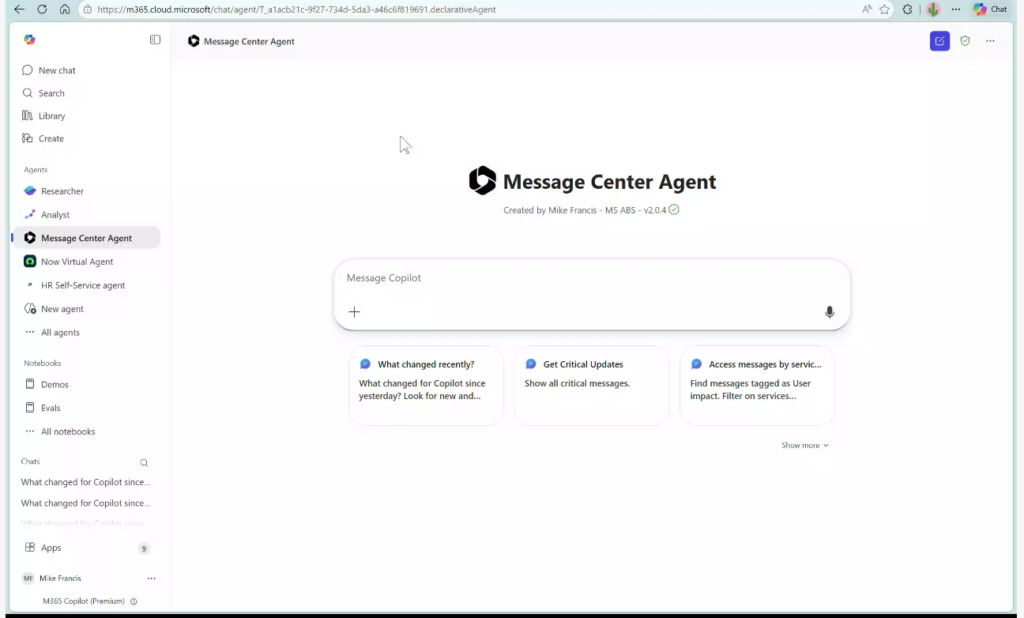The width and height of the screenshot is (1024, 618).
Task: Click the new chat compose icon top right
Action: [940, 41]
